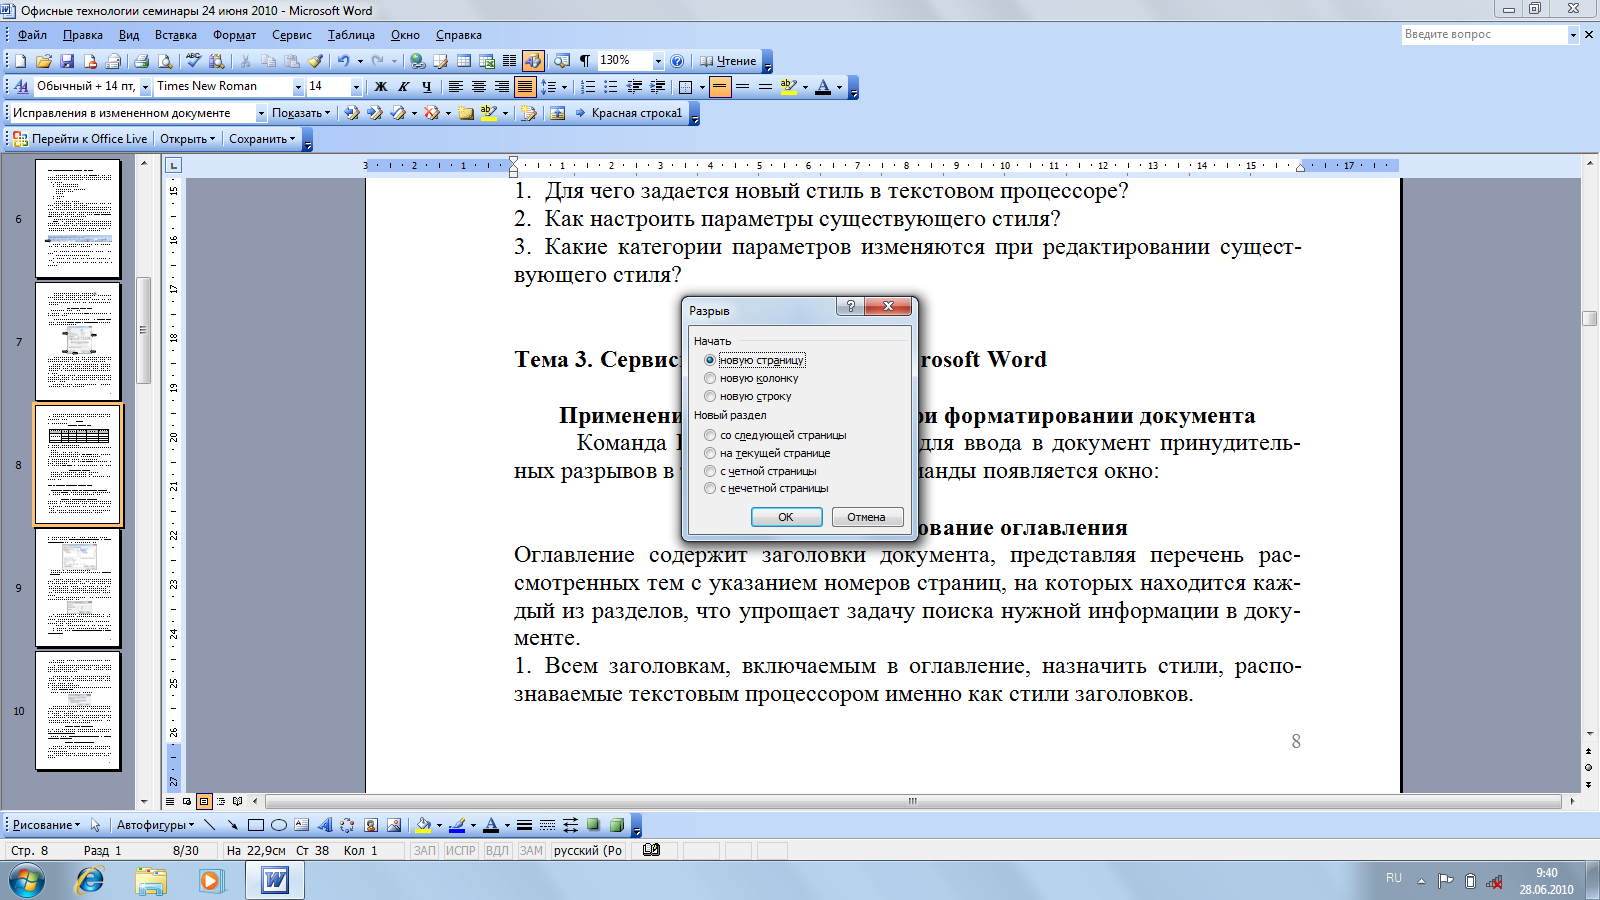Select the page 9 thumbnail
The width and height of the screenshot is (1600, 900).
(x=78, y=587)
